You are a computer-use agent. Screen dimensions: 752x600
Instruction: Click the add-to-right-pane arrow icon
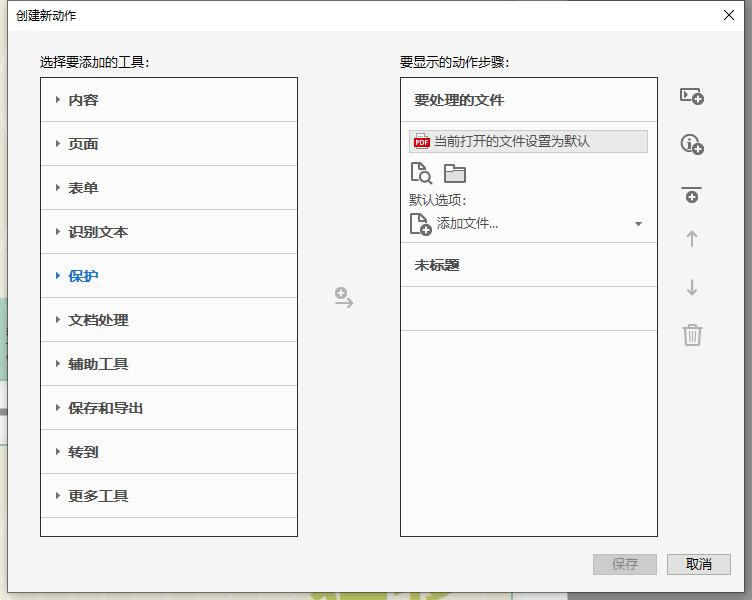coord(343,297)
